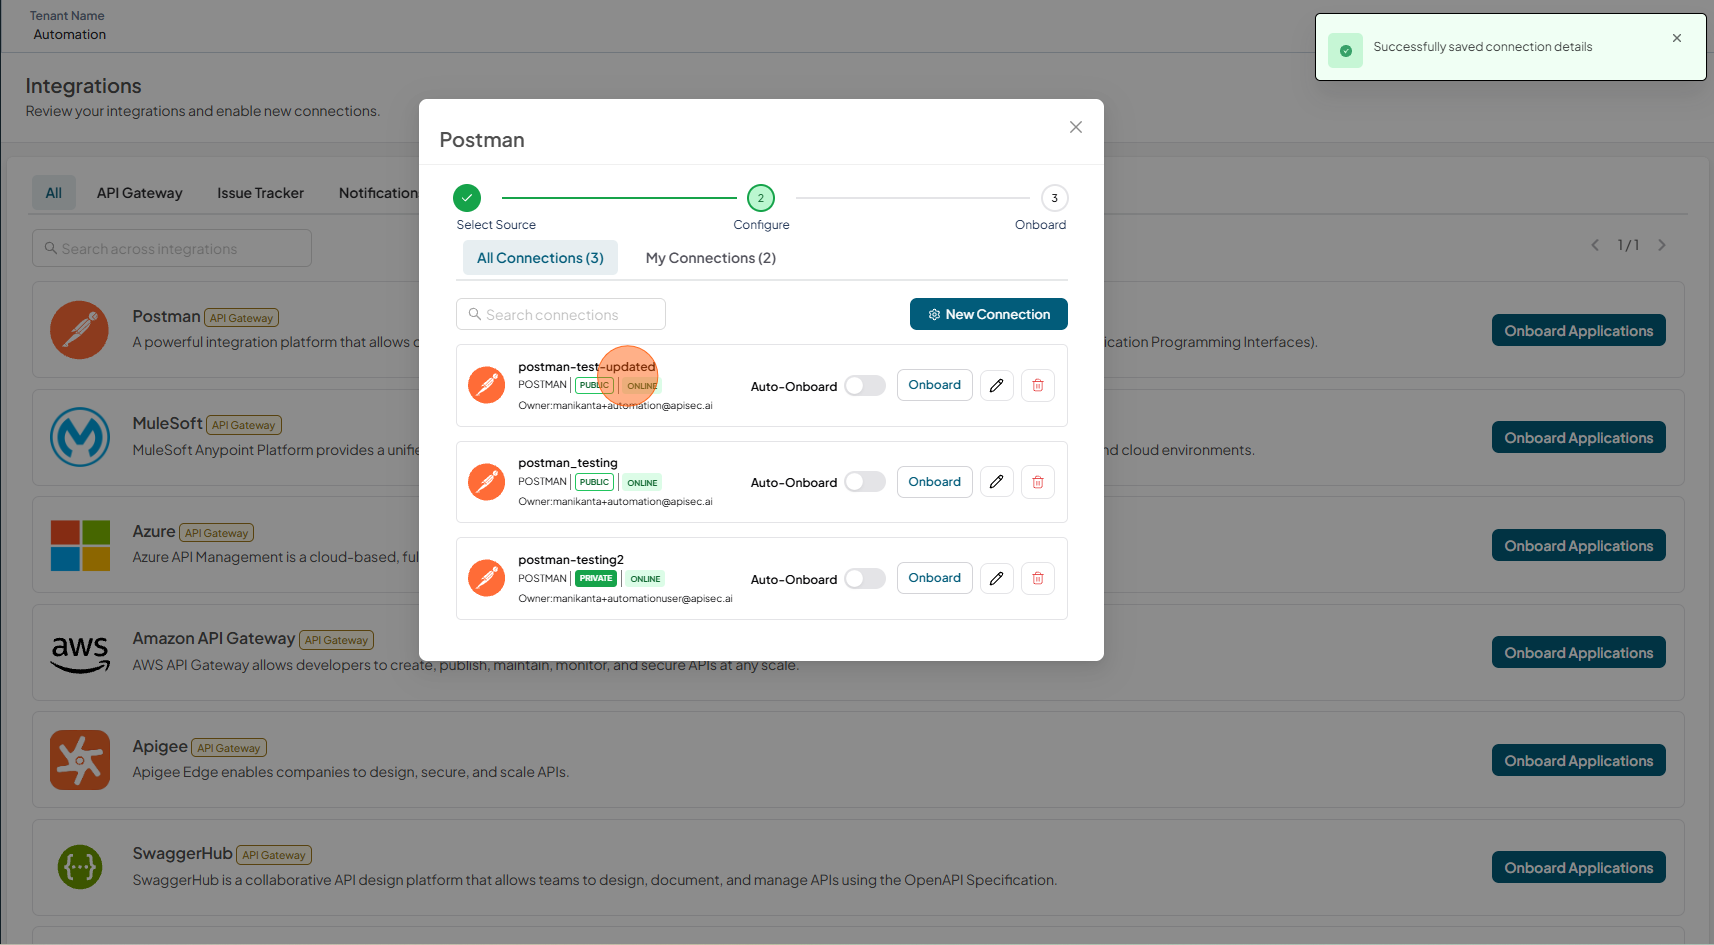Go to the previous integrations page arrow

coord(1595,245)
